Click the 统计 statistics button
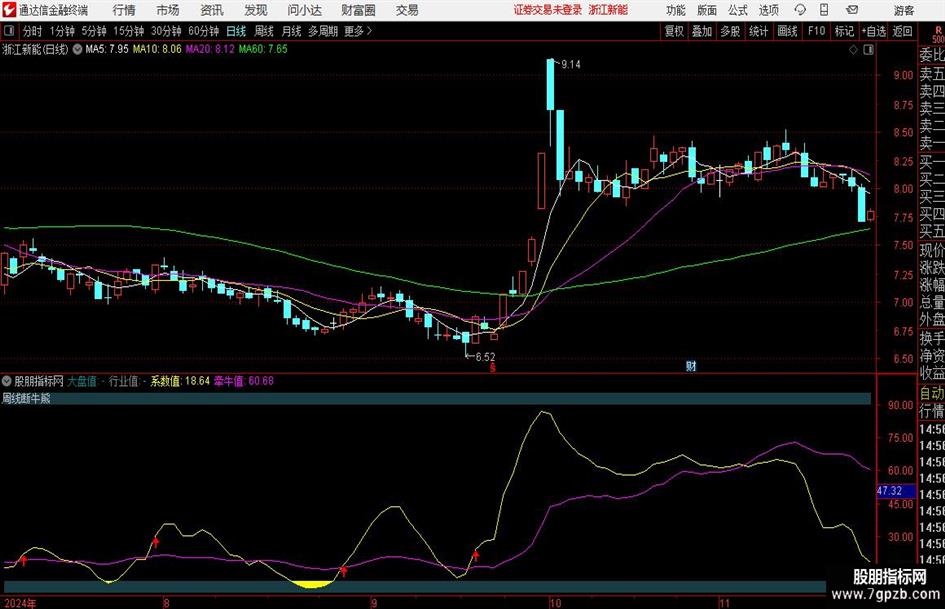 point(758,31)
